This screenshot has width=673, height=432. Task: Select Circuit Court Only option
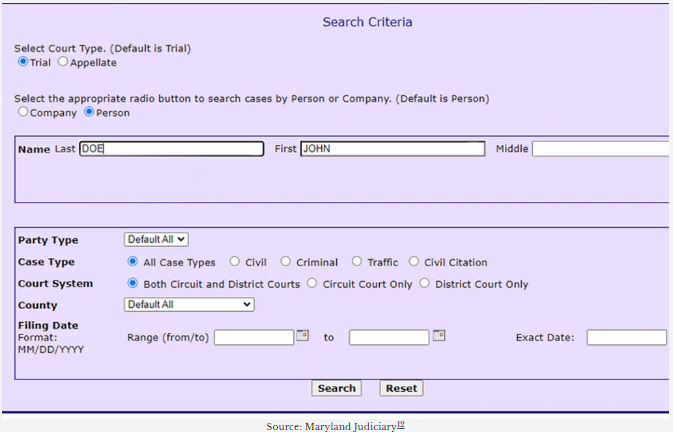coord(312,284)
